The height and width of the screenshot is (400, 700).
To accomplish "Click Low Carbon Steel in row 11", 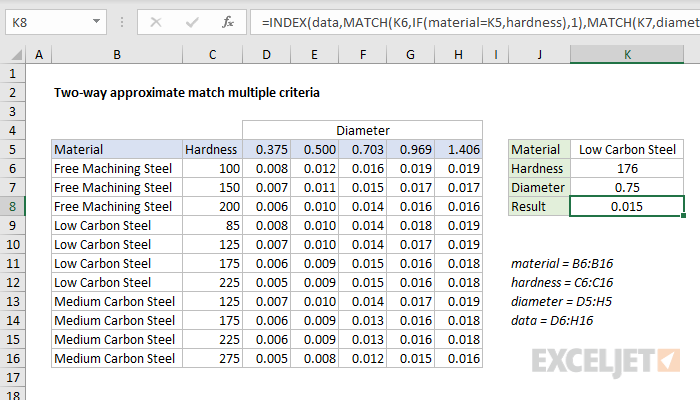I will [x=117, y=263].
